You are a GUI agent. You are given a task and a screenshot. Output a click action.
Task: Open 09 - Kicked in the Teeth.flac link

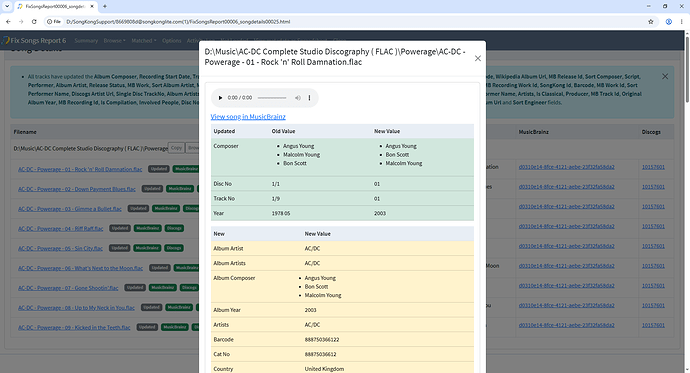pyautogui.click(x=74, y=328)
